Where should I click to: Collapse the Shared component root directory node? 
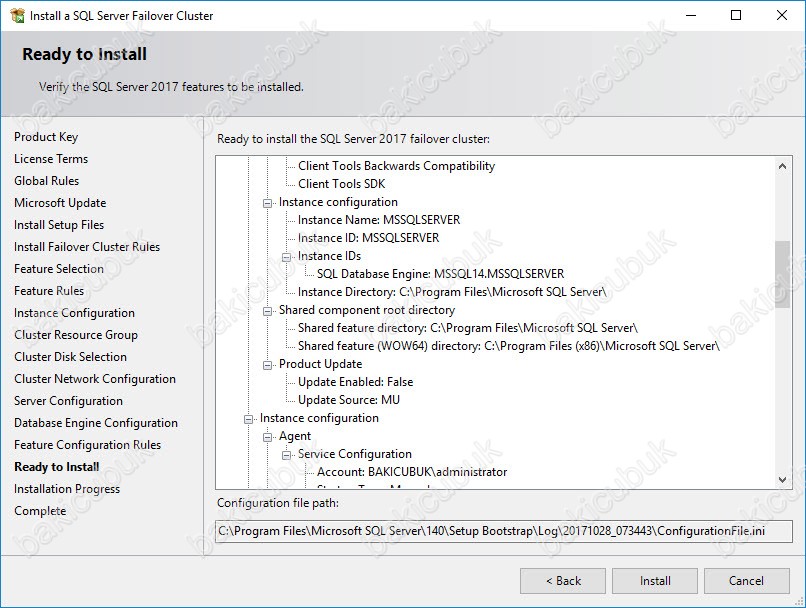(x=268, y=310)
